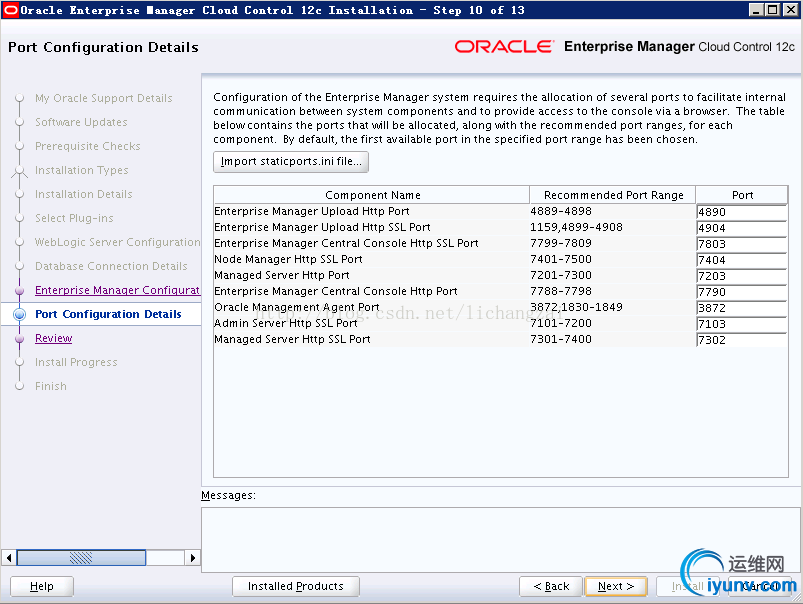Click range value 4889-4898
803x604 pixels.
pos(561,211)
